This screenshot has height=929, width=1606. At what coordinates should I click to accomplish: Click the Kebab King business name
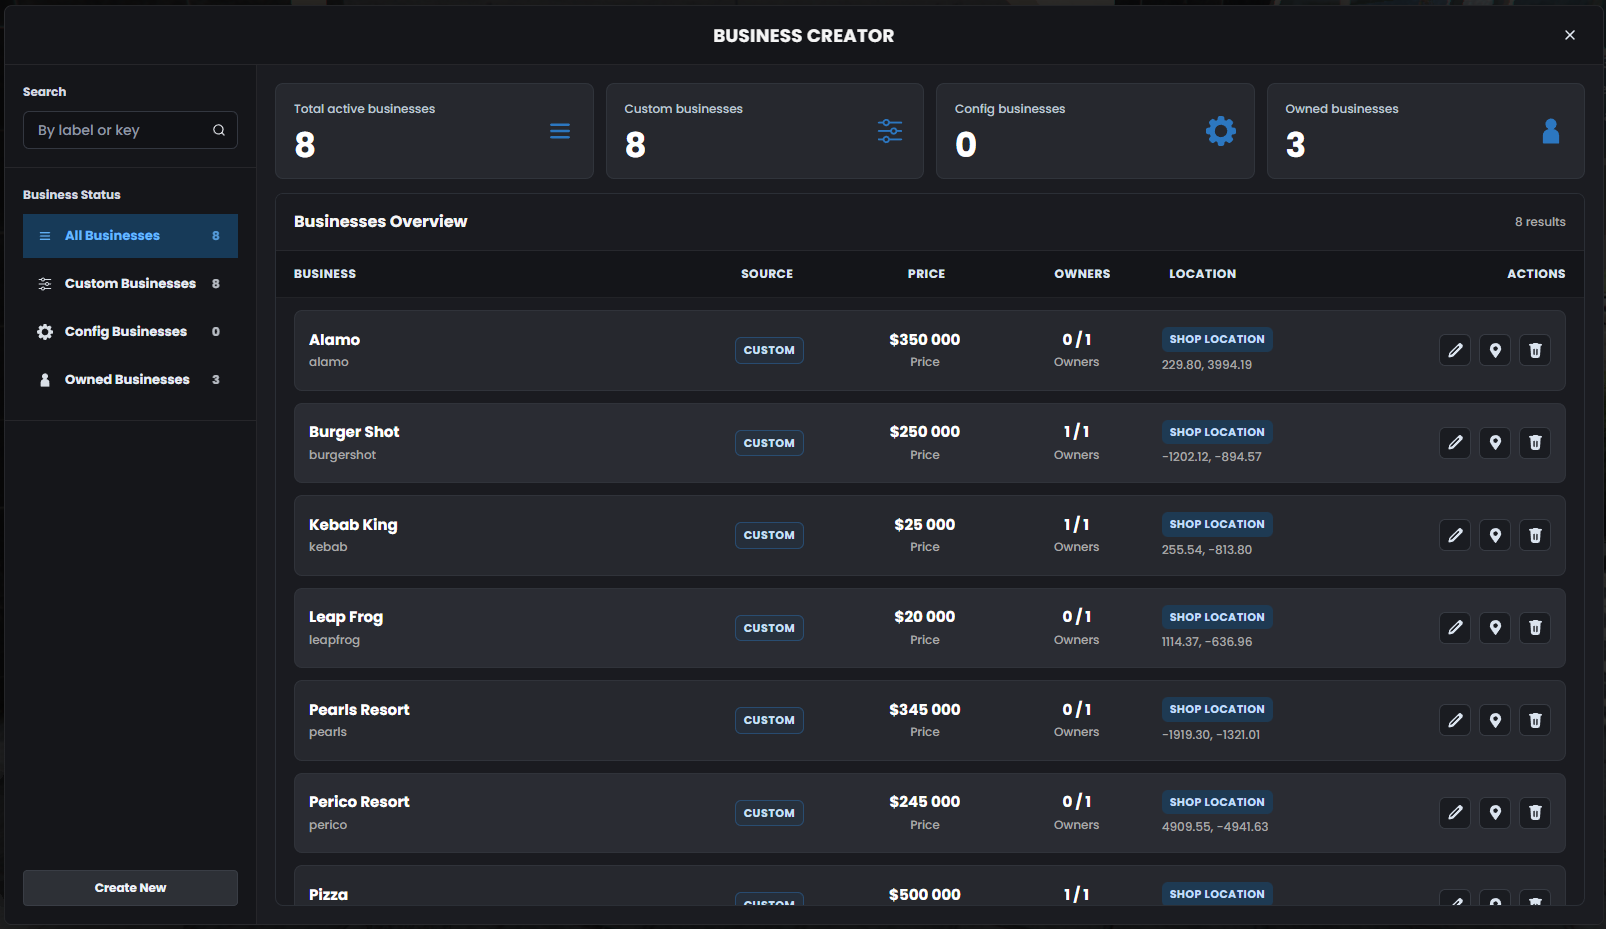(x=353, y=525)
